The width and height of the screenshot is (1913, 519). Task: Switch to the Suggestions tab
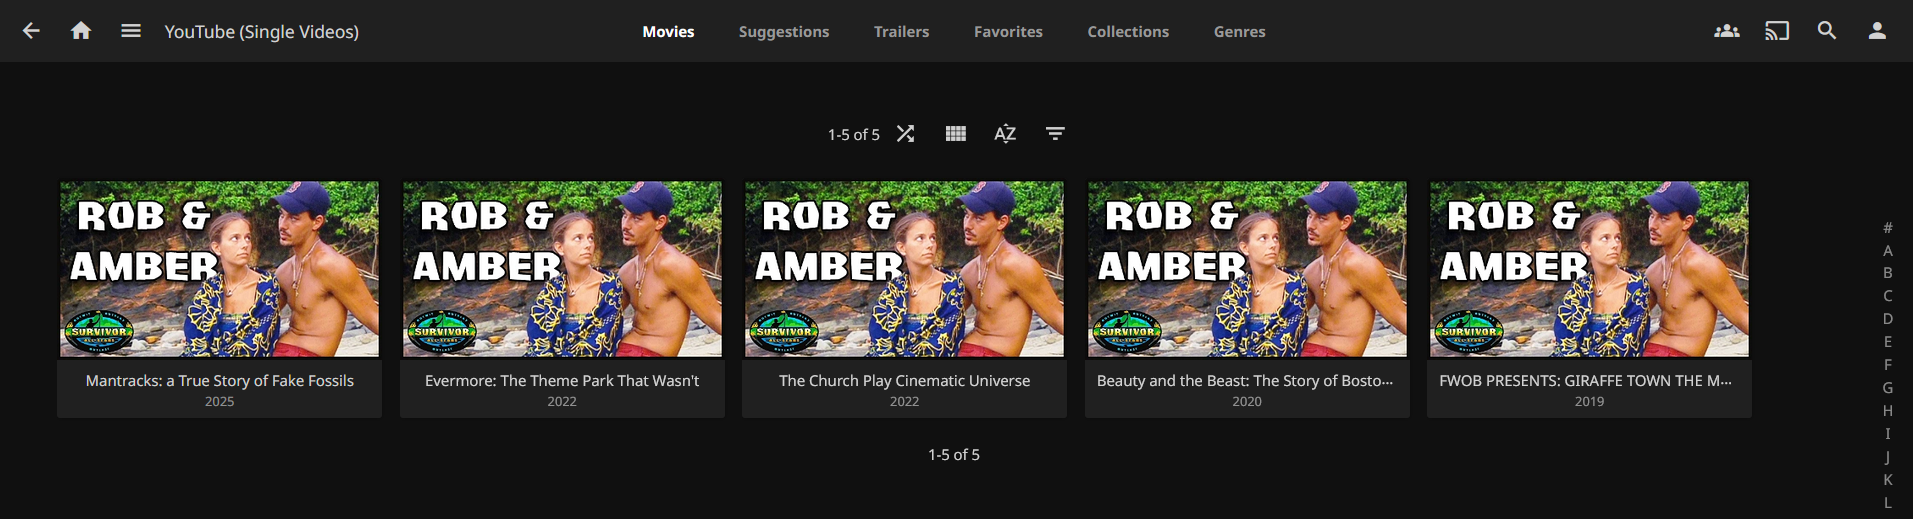783,32
